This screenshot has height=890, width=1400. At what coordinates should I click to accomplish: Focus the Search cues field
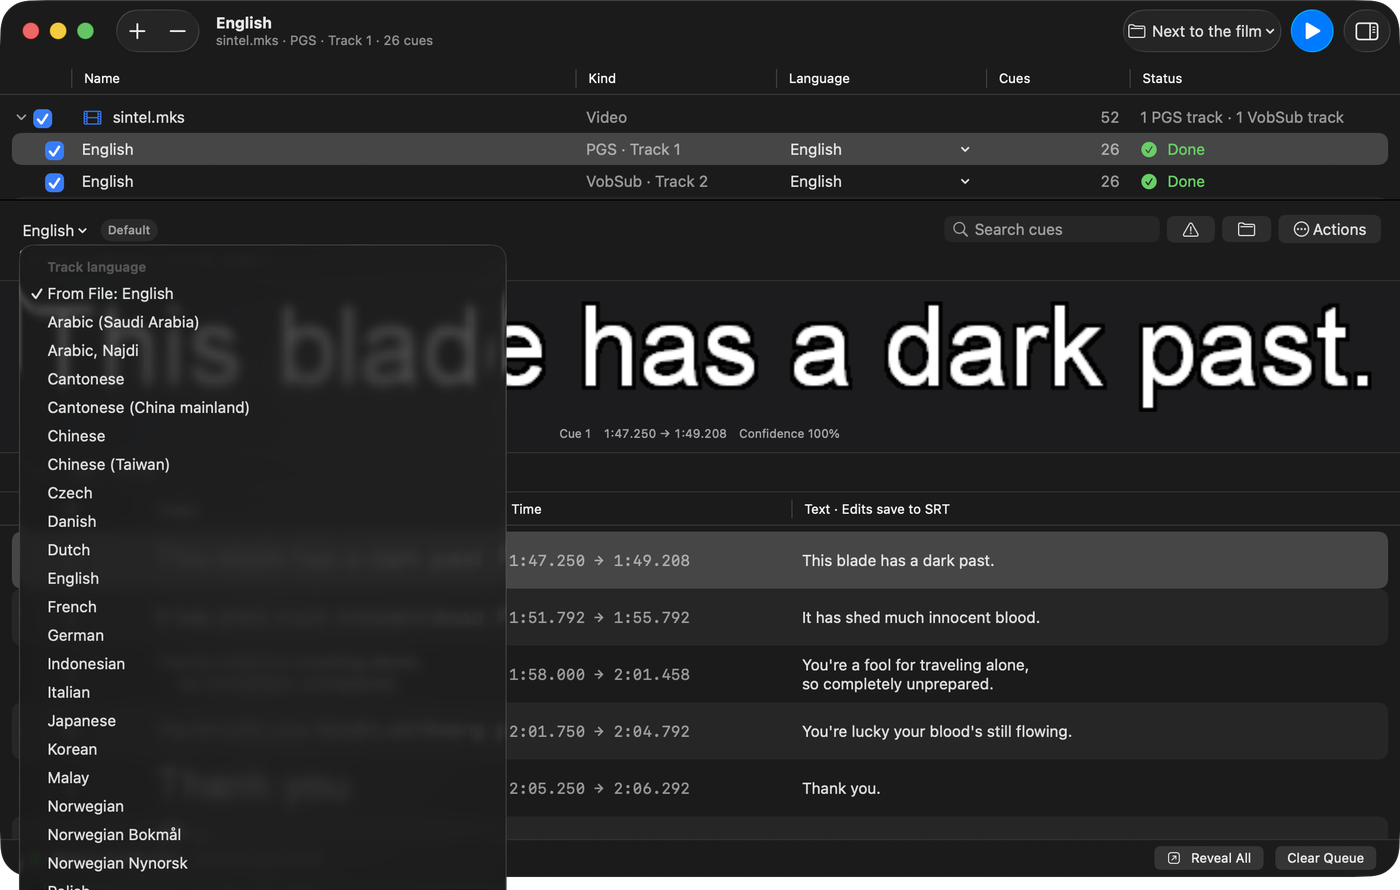(1052, 230)
